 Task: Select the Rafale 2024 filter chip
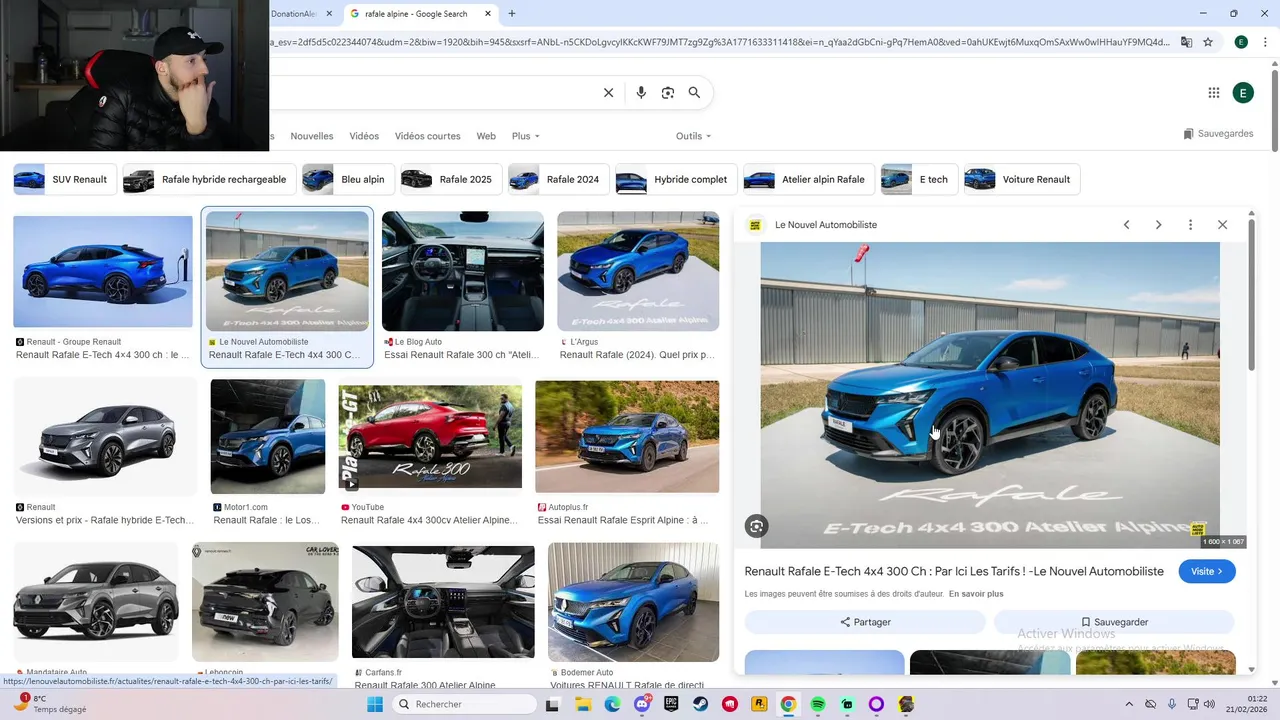tap(558, 180)
